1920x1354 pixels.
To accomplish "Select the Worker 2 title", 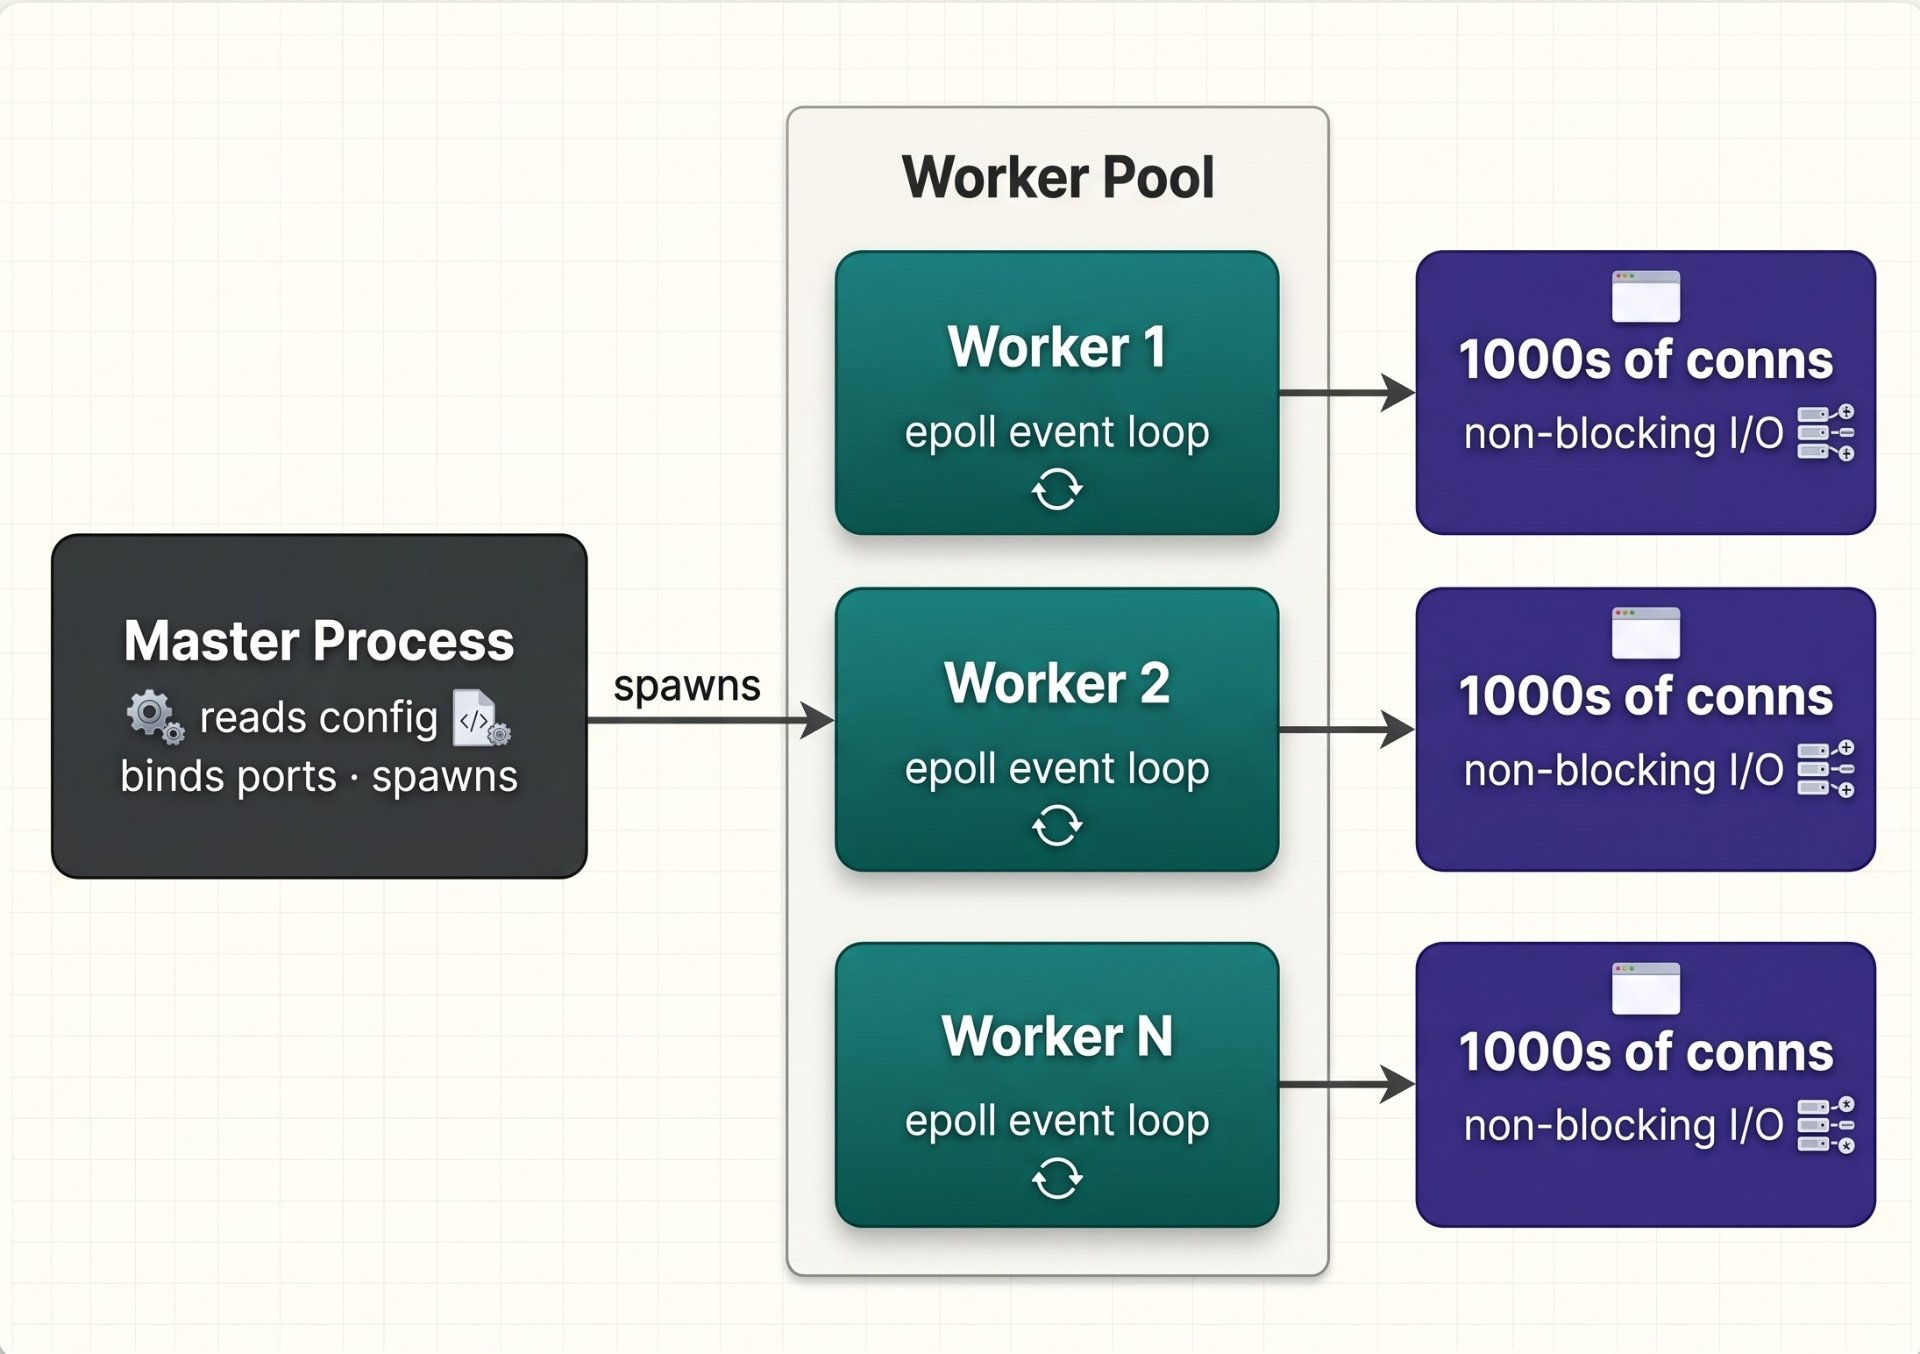I will coord(1057,683).
